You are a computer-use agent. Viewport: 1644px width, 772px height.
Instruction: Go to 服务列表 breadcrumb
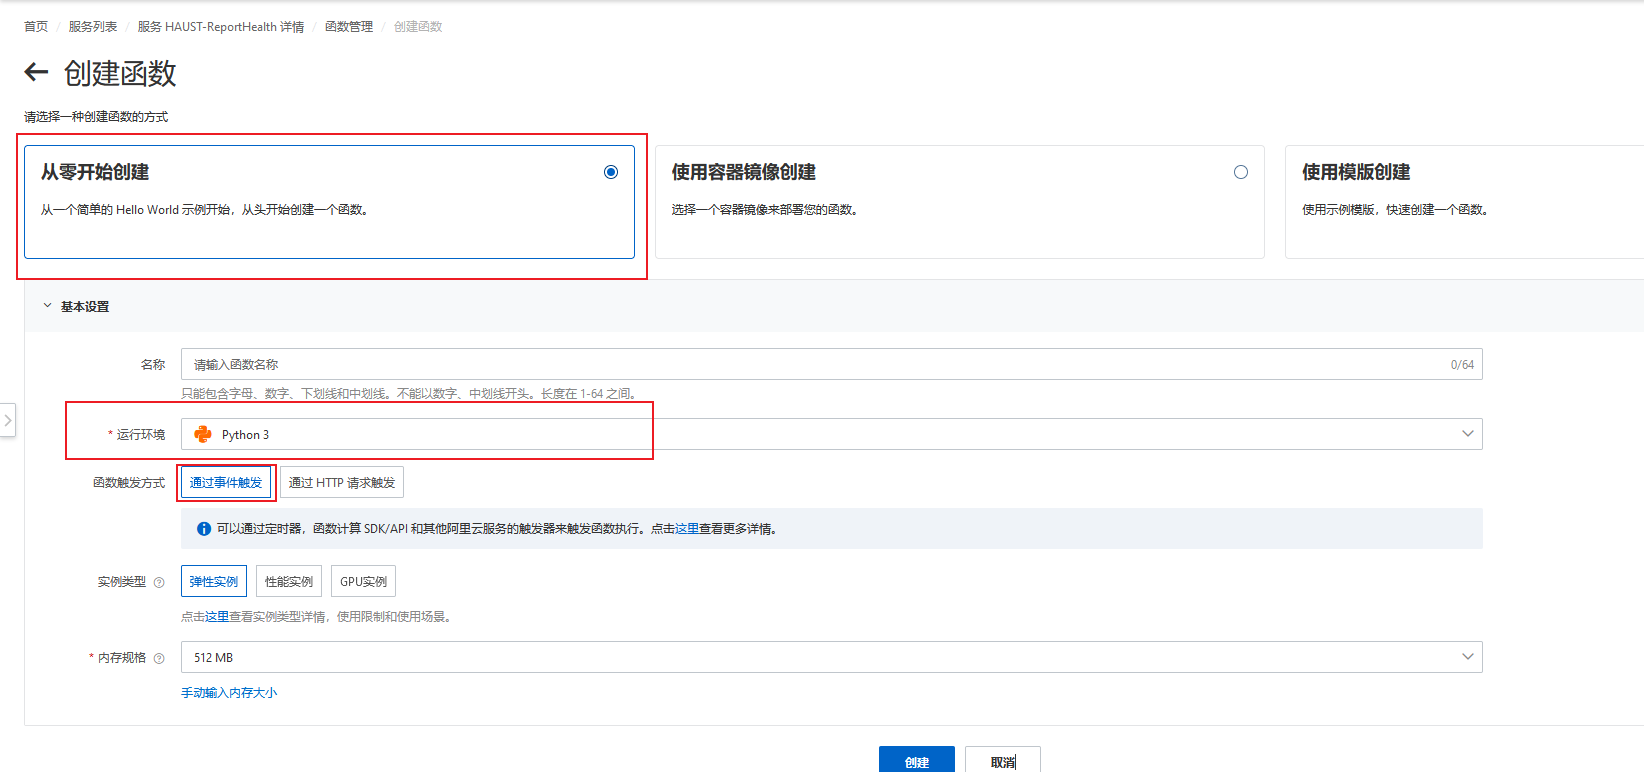[x=93, y=27]
